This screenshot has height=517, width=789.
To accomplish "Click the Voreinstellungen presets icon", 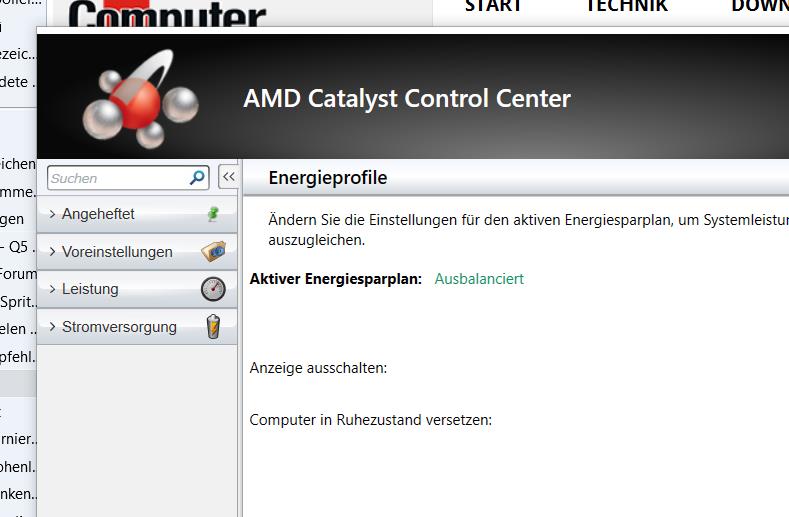I will tap(213, 251).
